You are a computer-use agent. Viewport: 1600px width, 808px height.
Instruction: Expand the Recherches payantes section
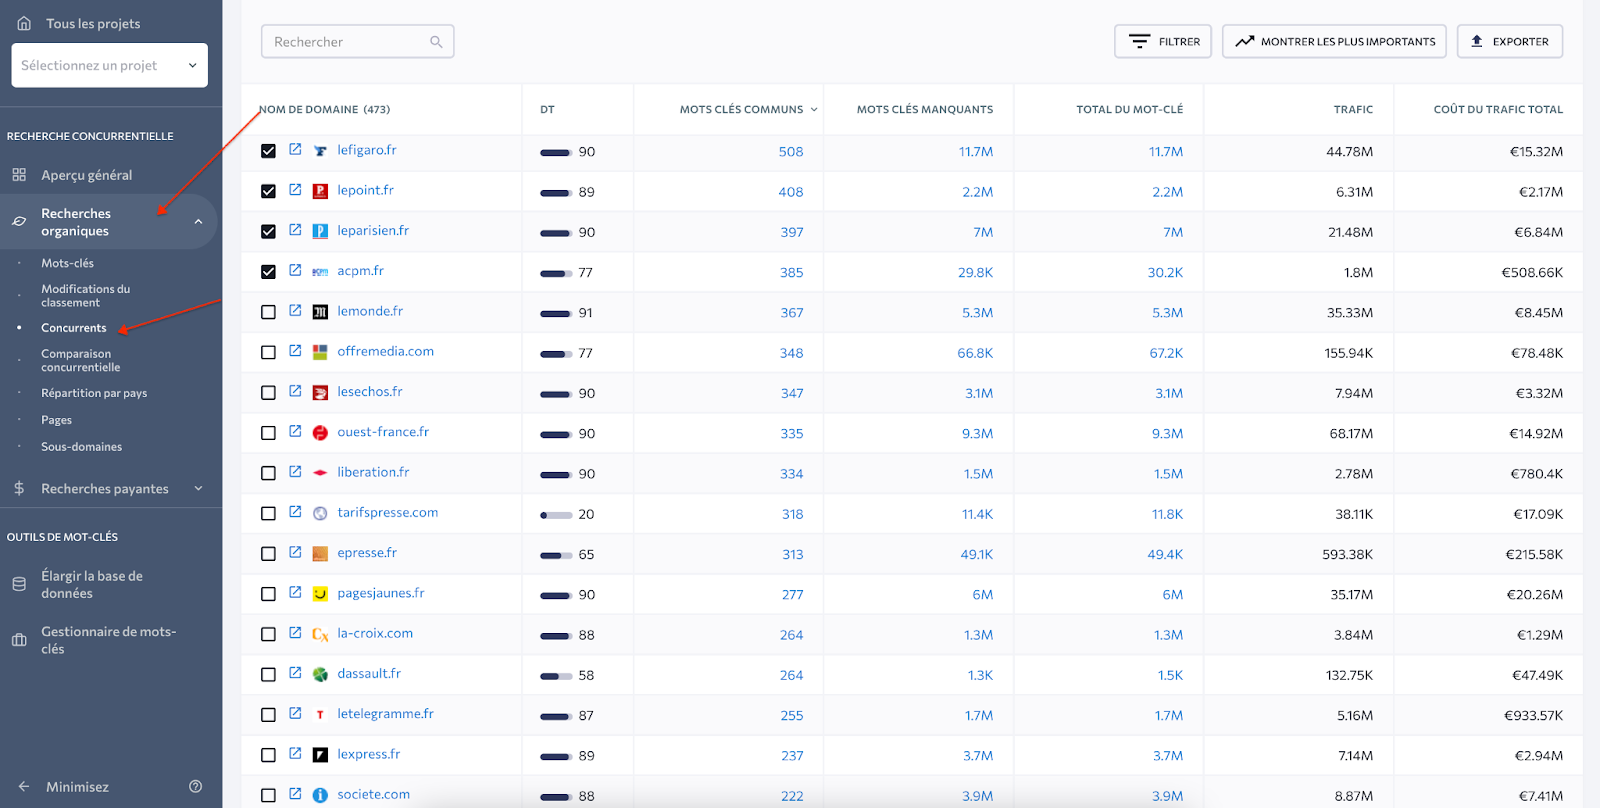coord(198,488)
